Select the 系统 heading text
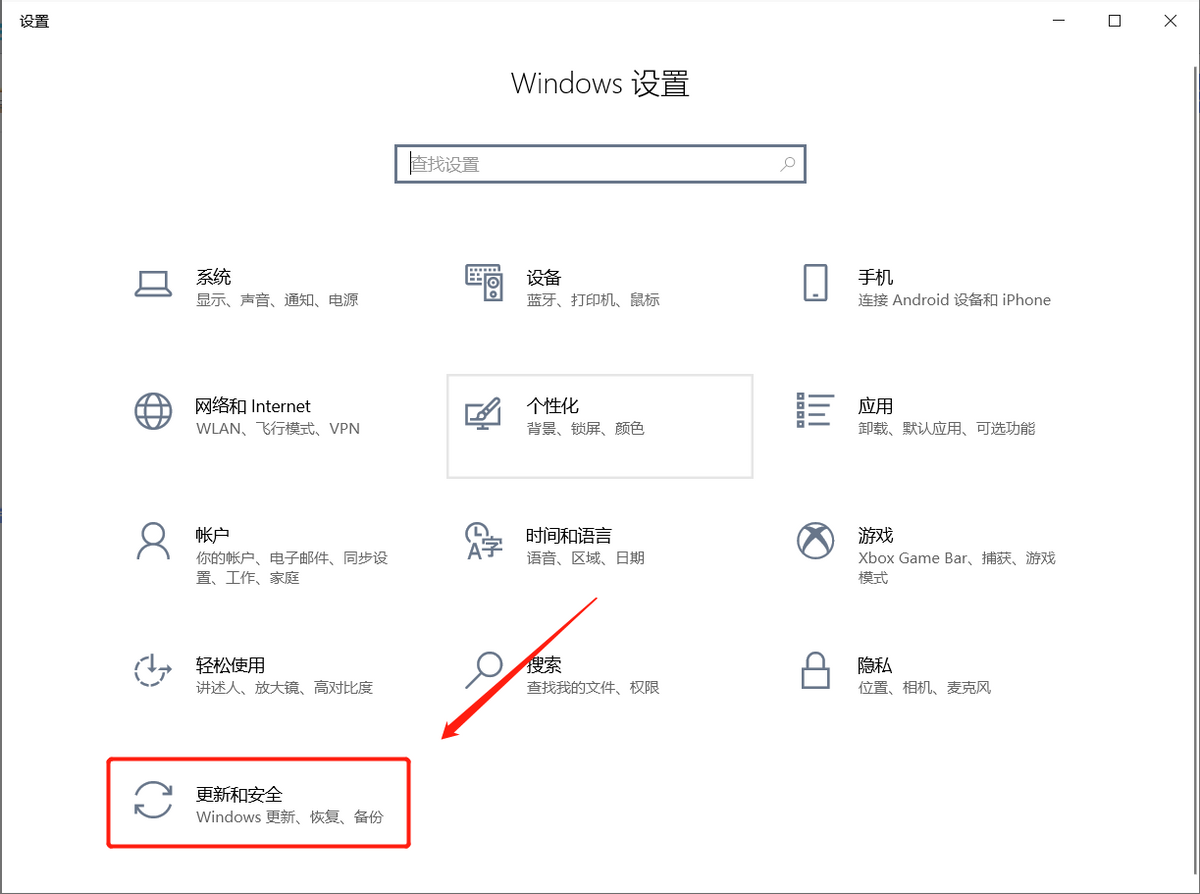 point(213,277)
